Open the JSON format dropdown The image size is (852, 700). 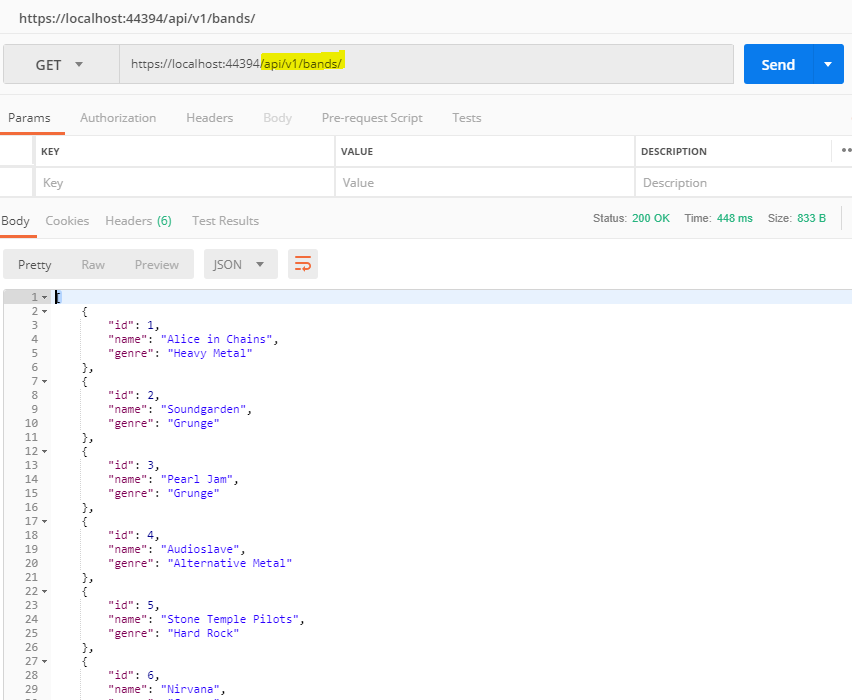[x=241, y=264]
